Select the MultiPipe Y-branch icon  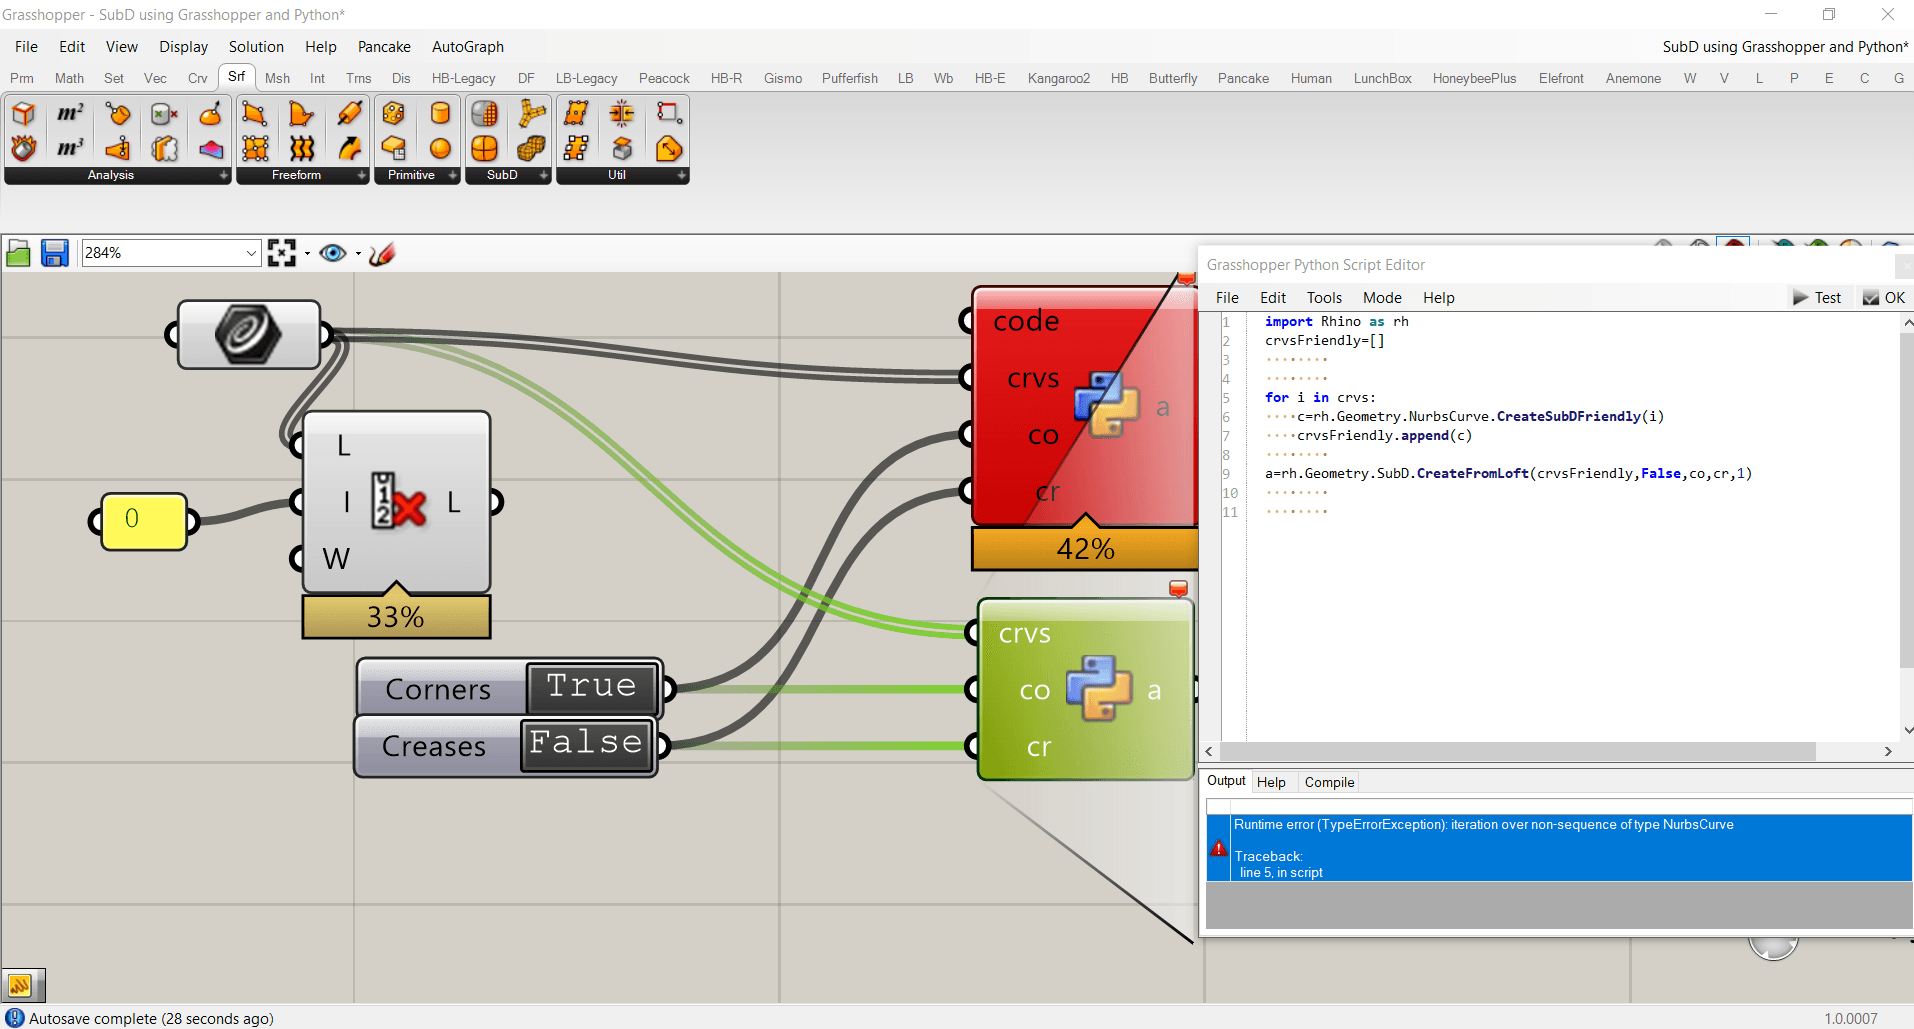click(x=532, y=114)
